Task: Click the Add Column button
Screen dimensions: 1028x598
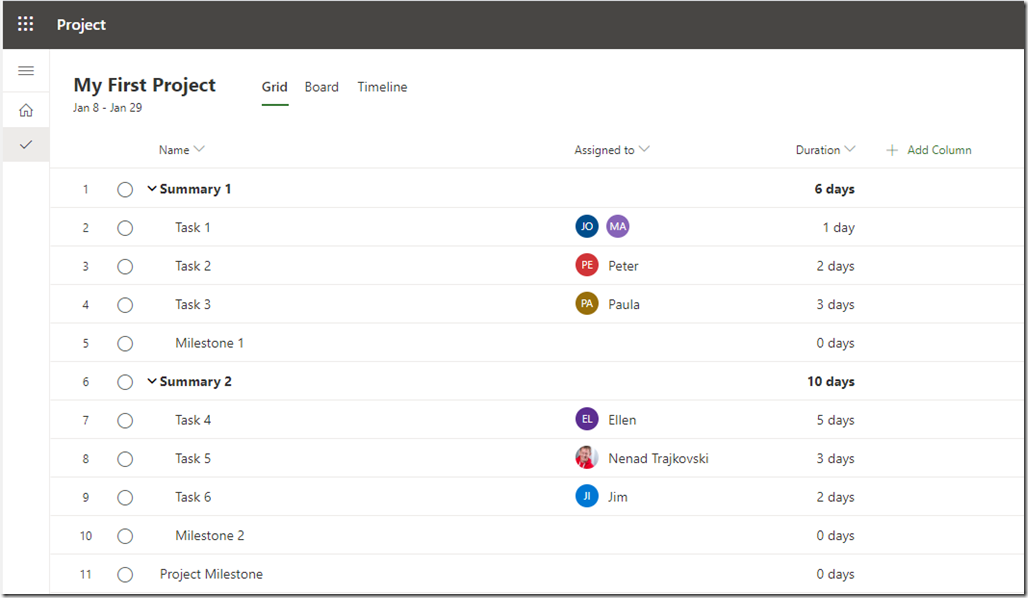Action: [929, 150]
